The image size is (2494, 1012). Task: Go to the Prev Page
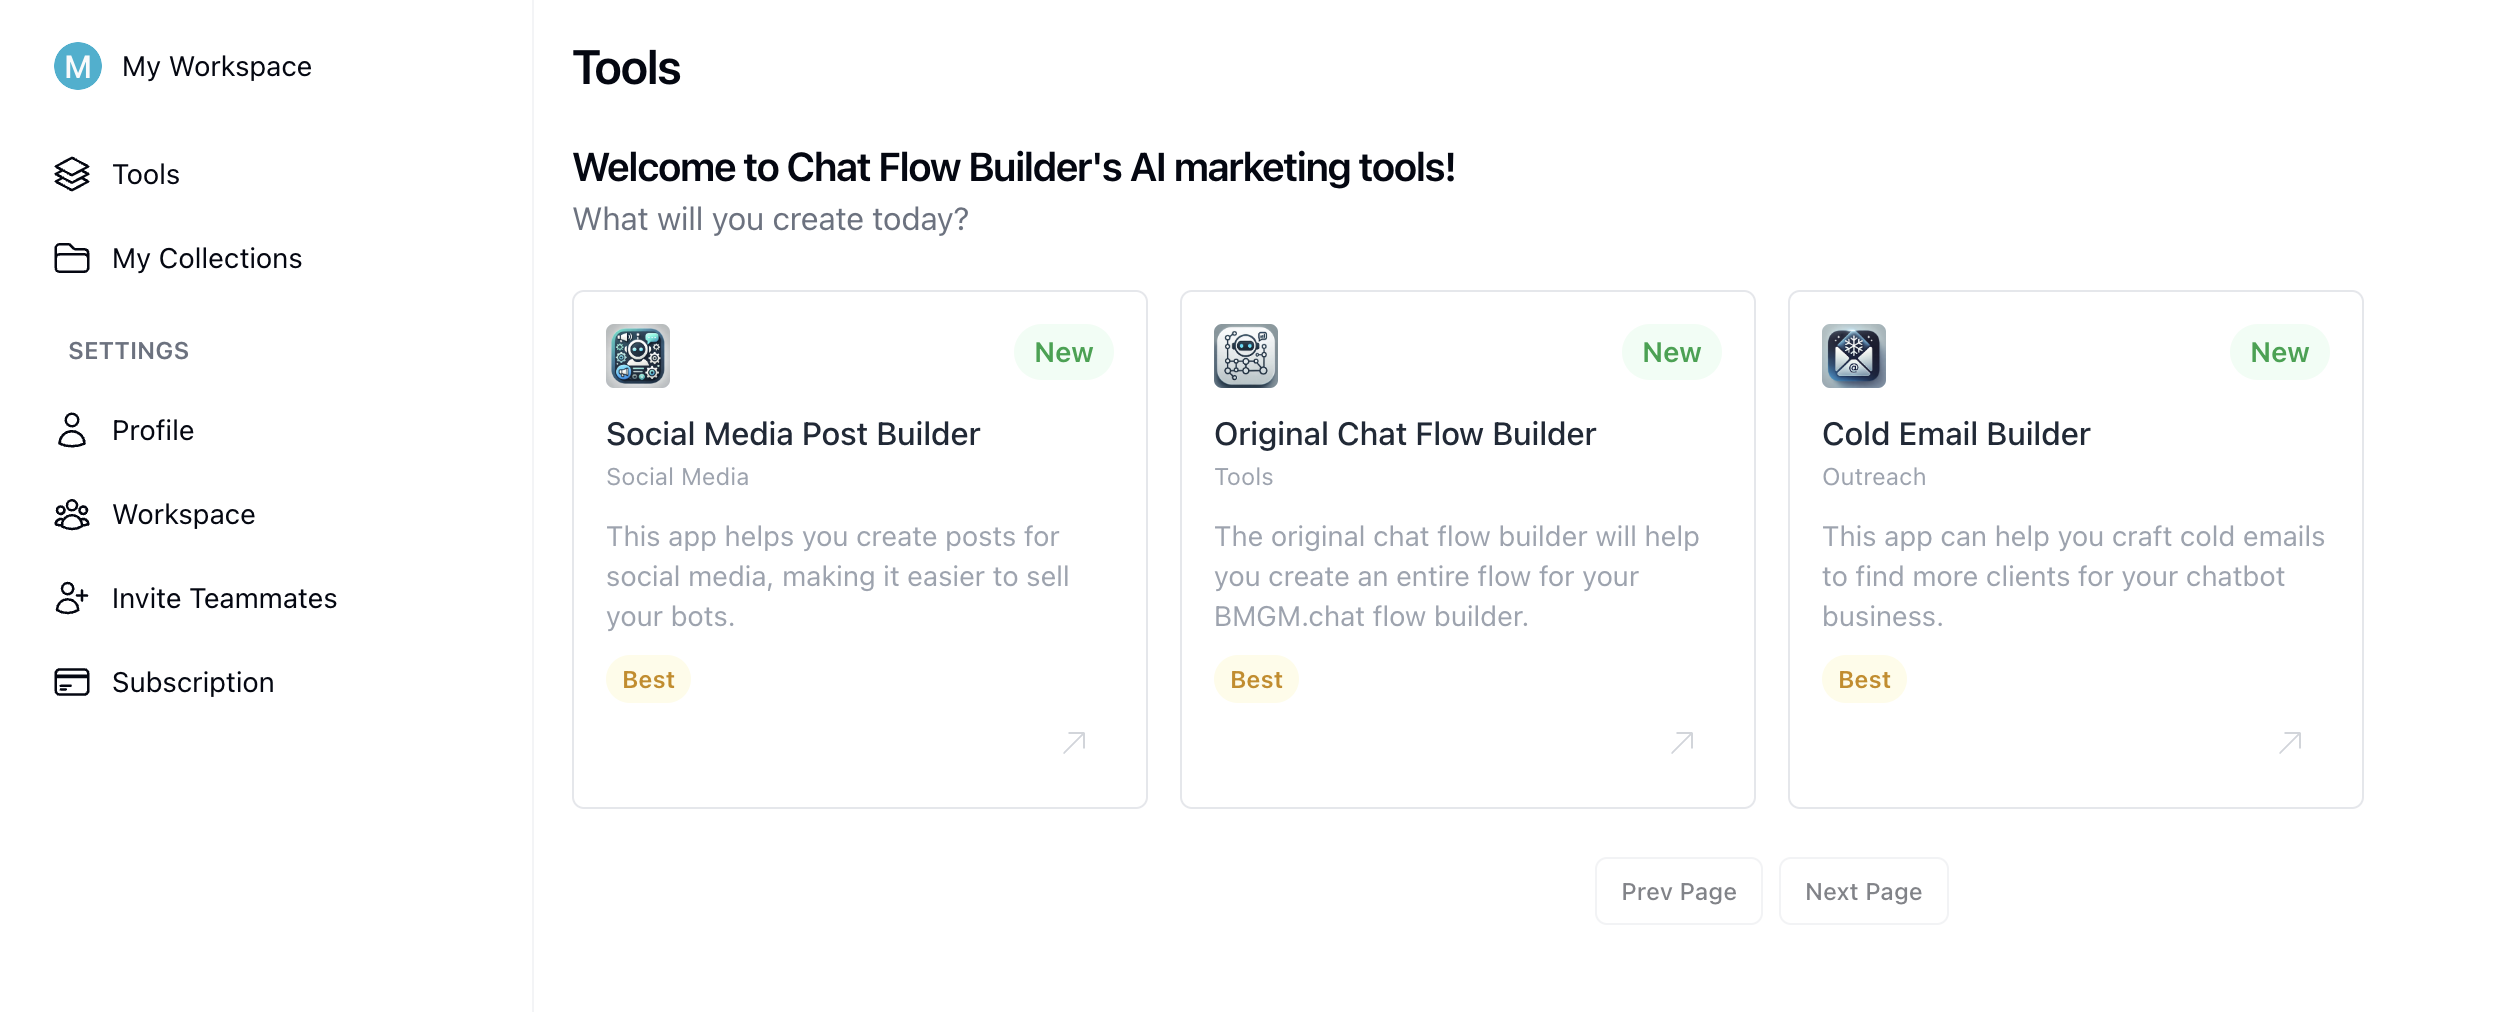[x=1679, y=891]
